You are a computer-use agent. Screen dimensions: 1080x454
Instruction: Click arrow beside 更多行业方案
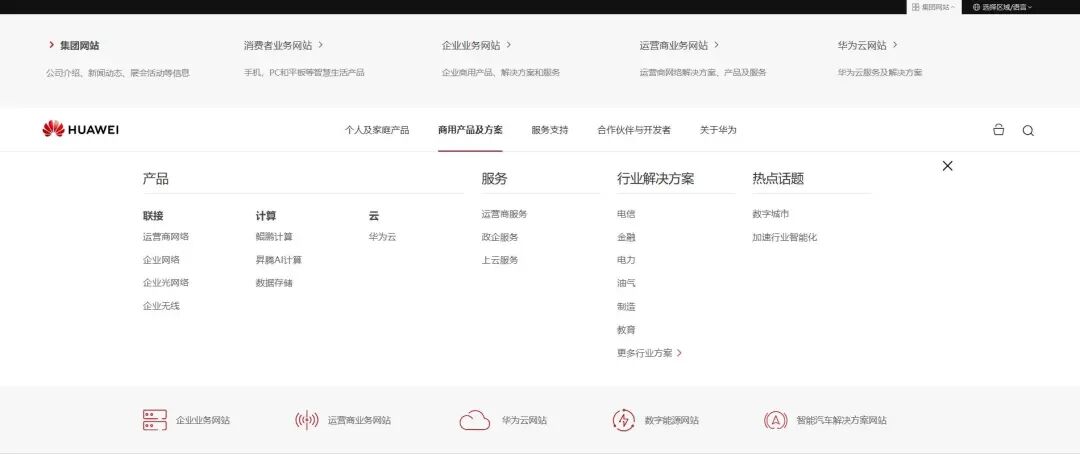coord(679,353)
